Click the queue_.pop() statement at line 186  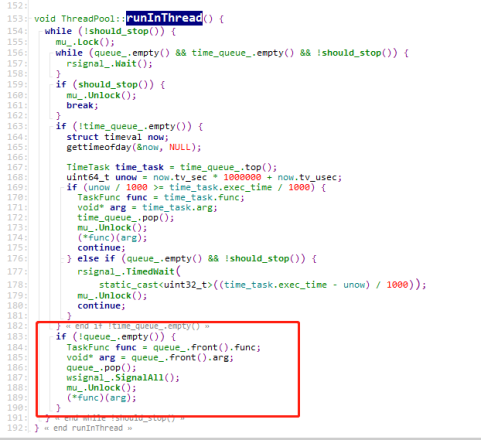[x=101, y=368]
